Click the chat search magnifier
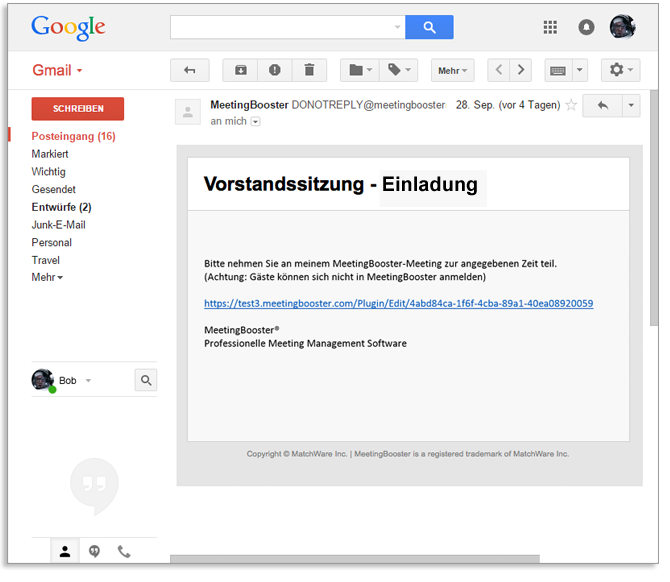 tap(146, 380)
